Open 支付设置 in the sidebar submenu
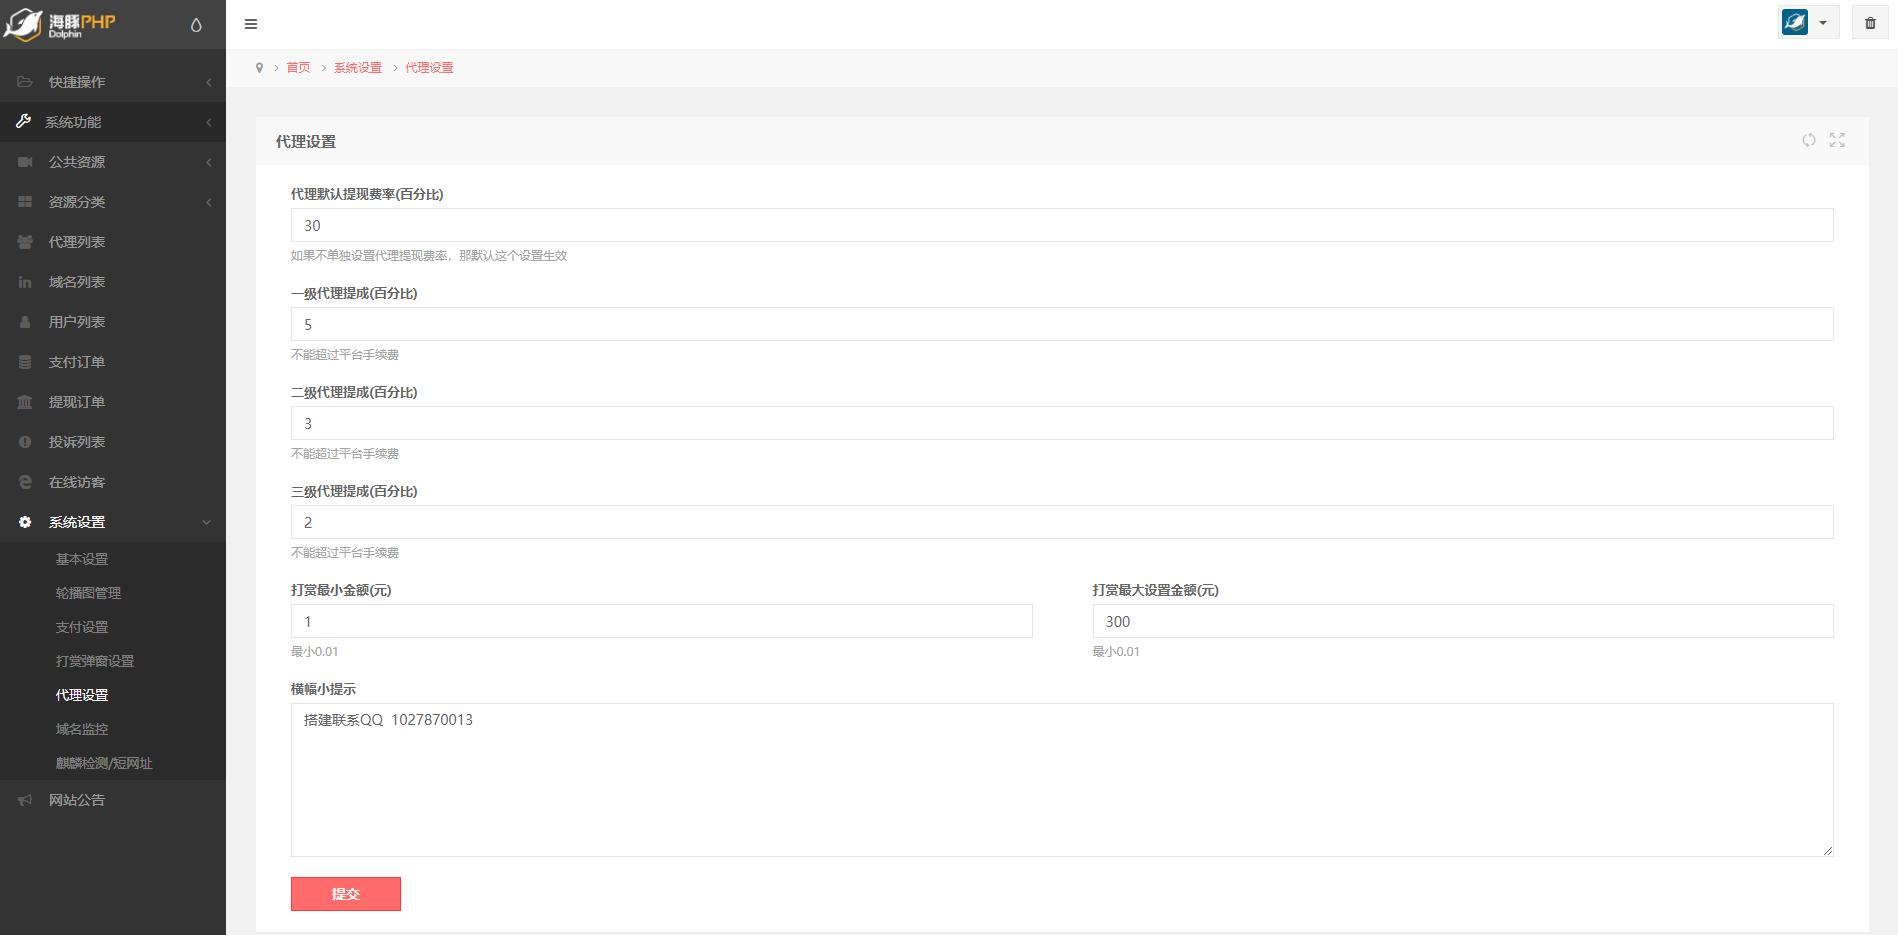Screen dimensions: 1898x935 pyautogui.click(x=82, y=627)
